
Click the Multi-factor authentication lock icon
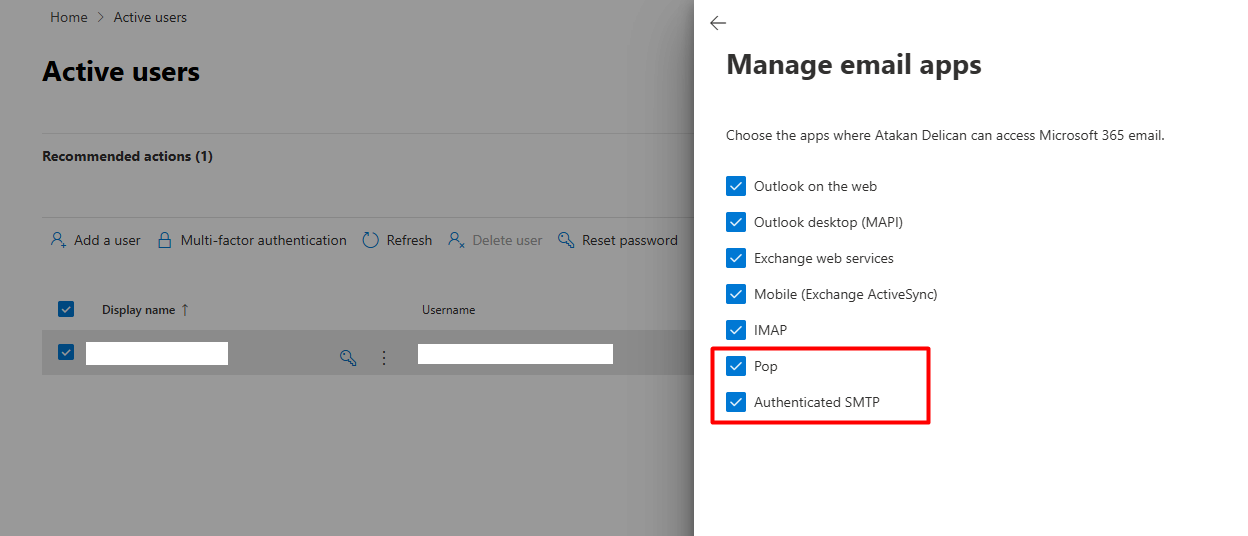165,240
